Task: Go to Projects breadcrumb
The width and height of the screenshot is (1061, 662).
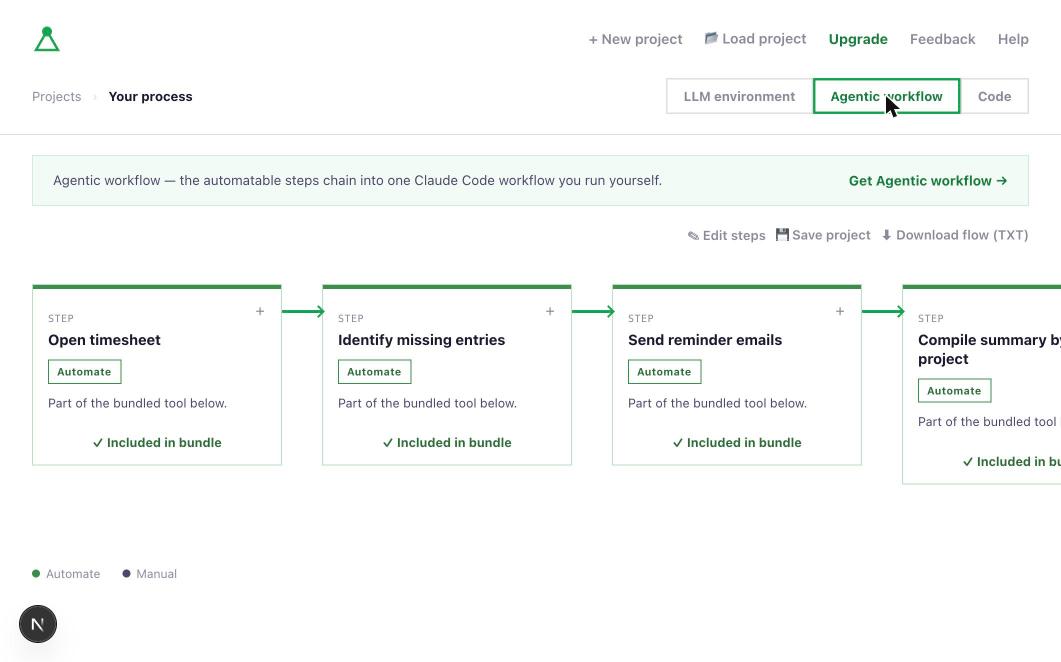Action: [57, 97]
